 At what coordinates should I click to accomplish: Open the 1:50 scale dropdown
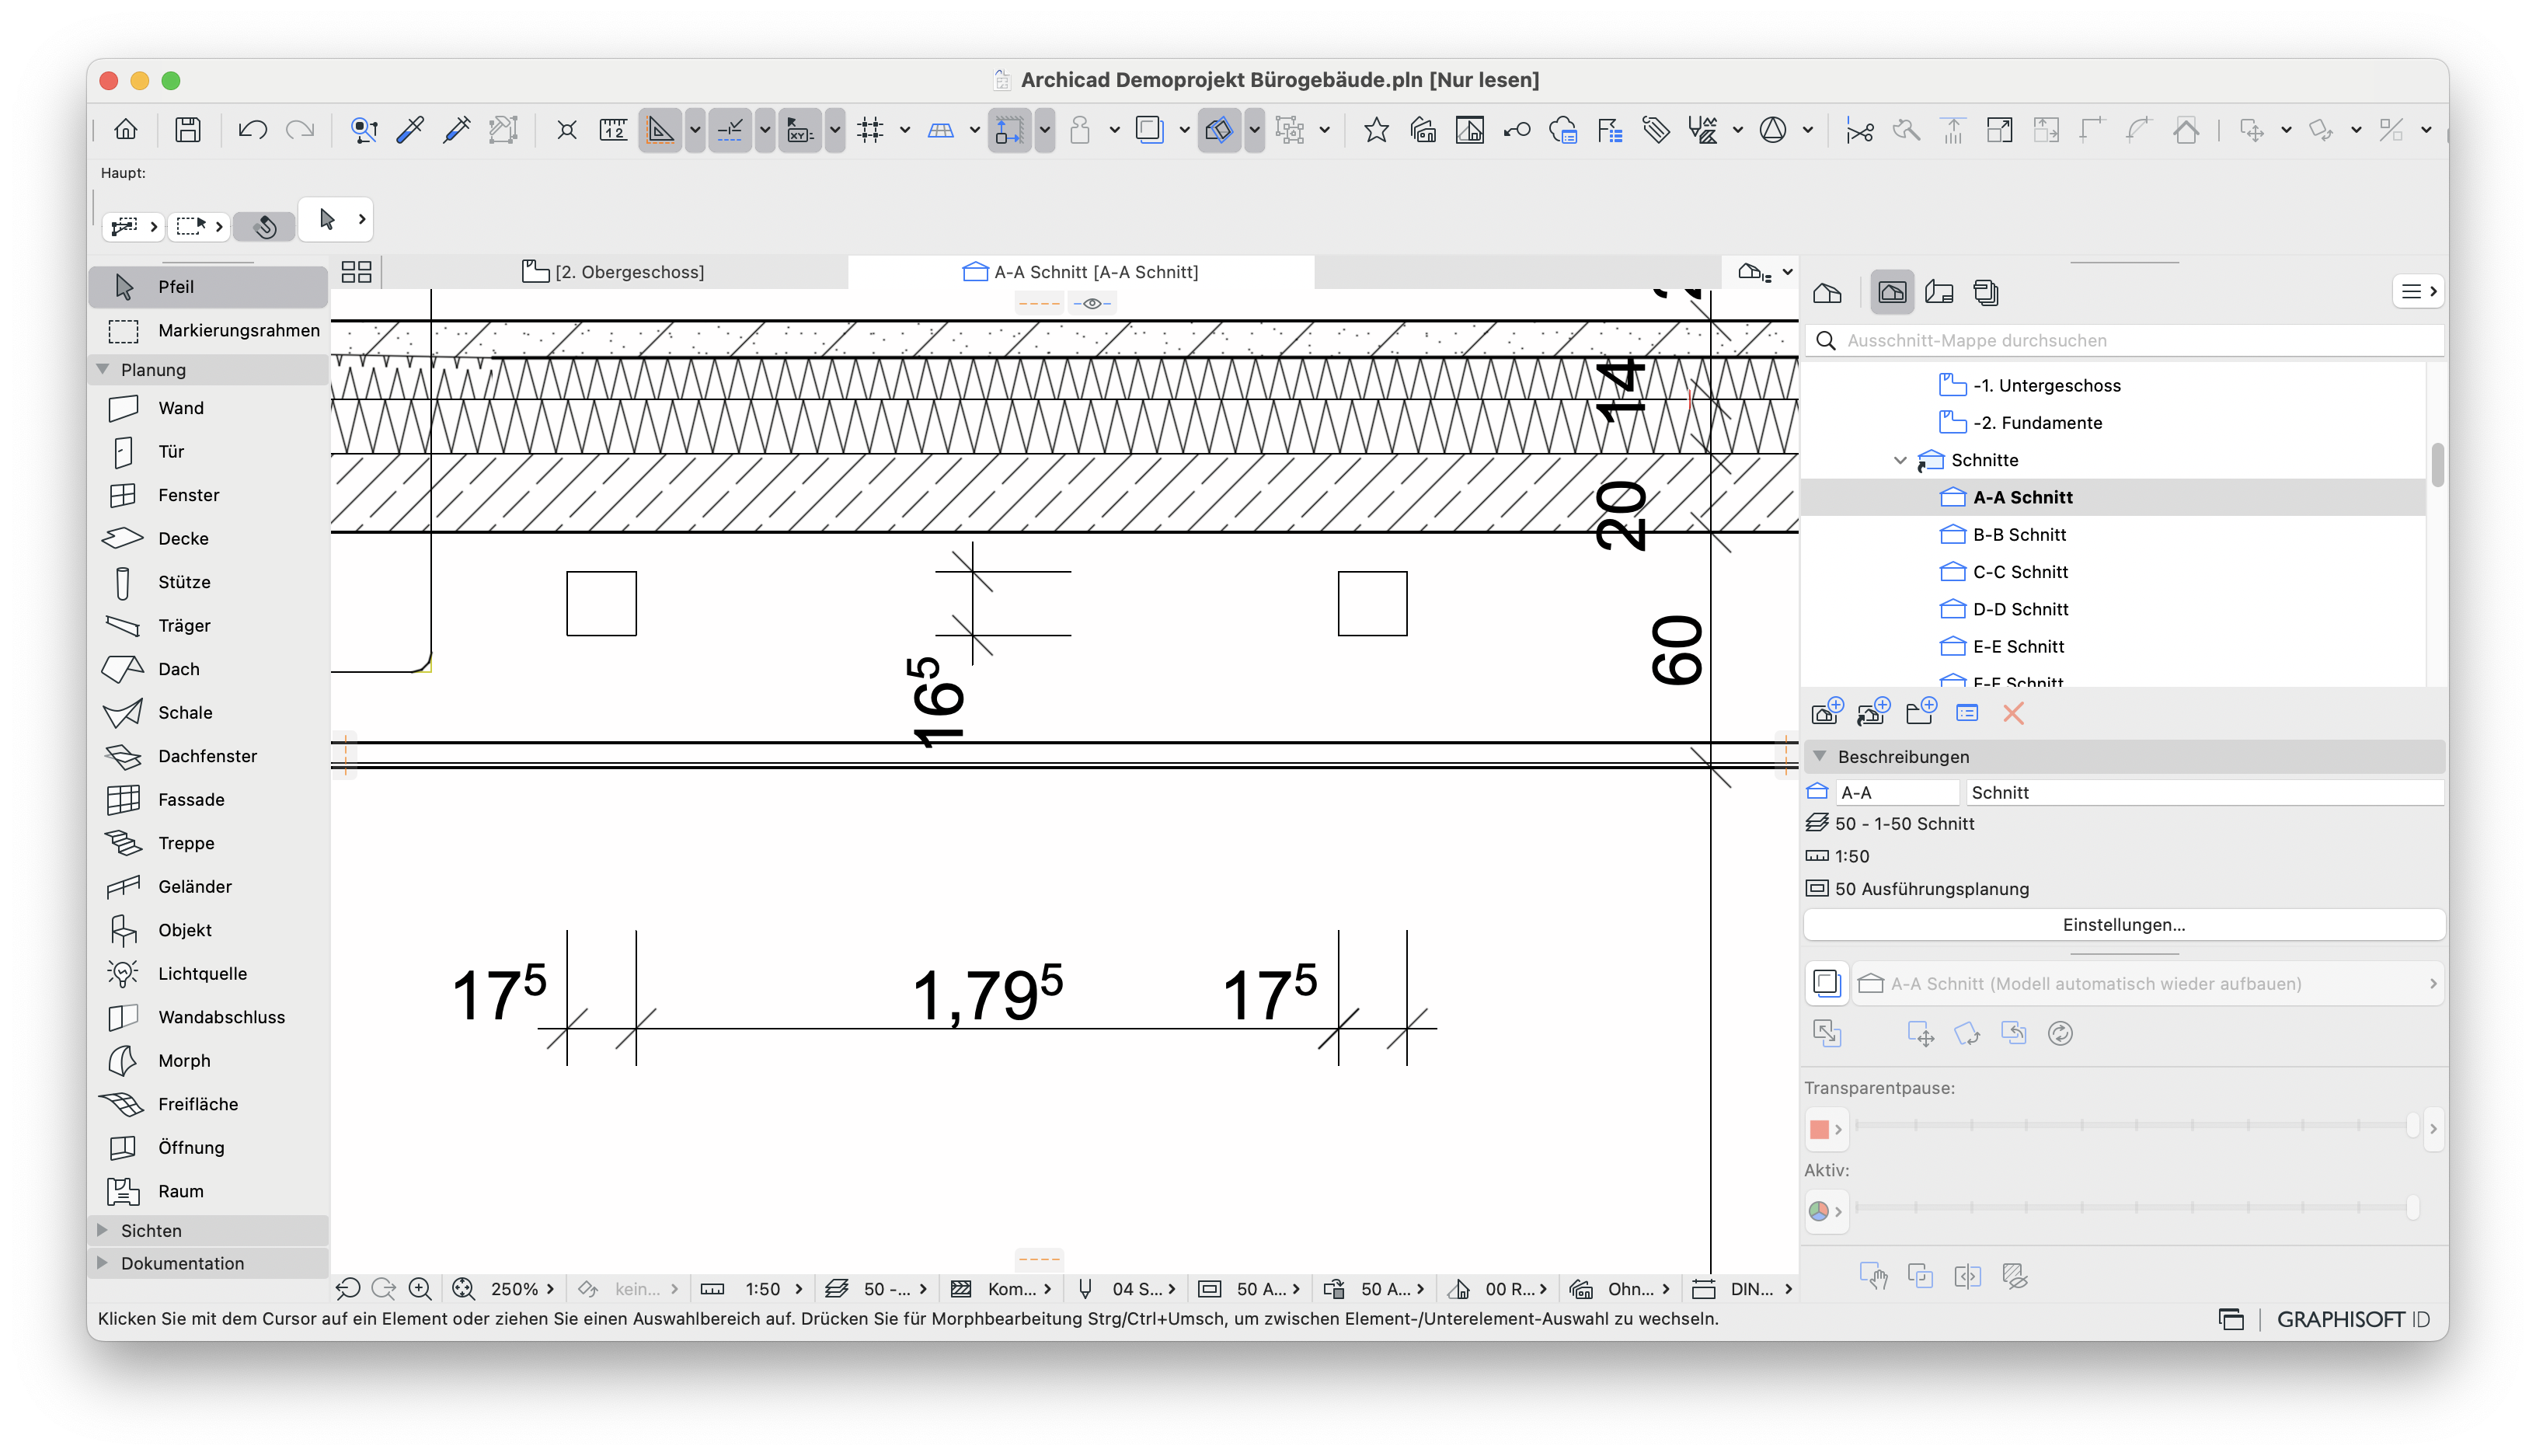(x=773, y=1289)
